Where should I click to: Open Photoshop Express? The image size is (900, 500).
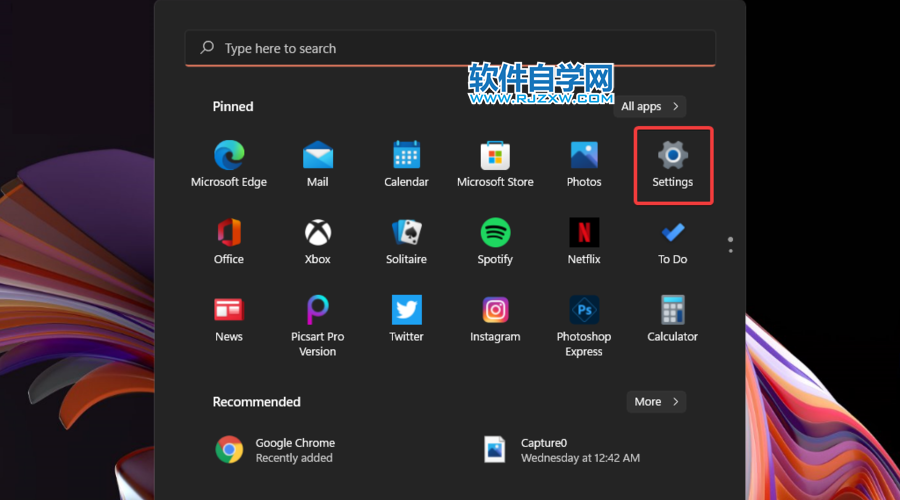click(x=584, y=325)
